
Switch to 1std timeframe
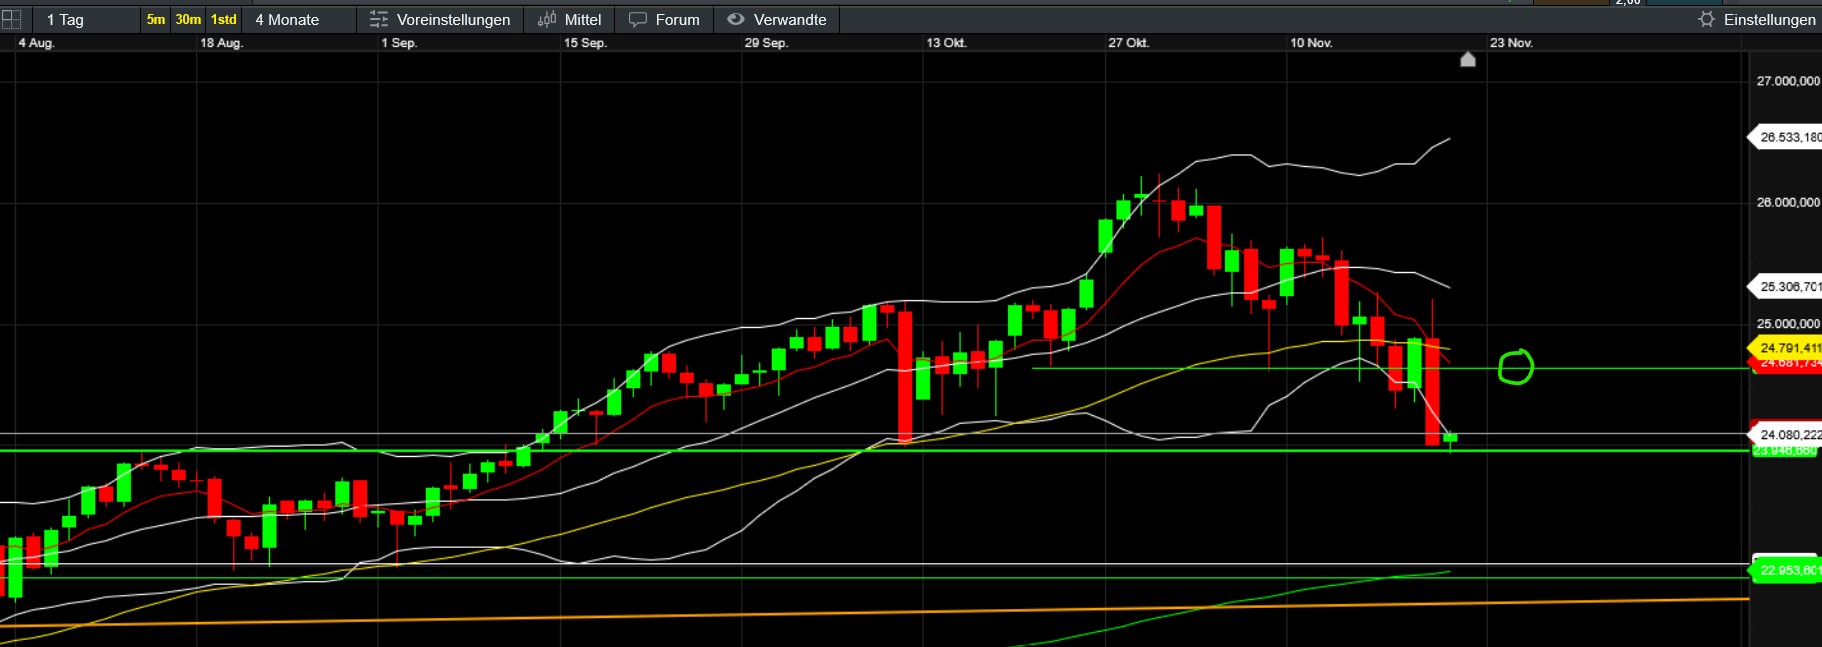point(224,19)
